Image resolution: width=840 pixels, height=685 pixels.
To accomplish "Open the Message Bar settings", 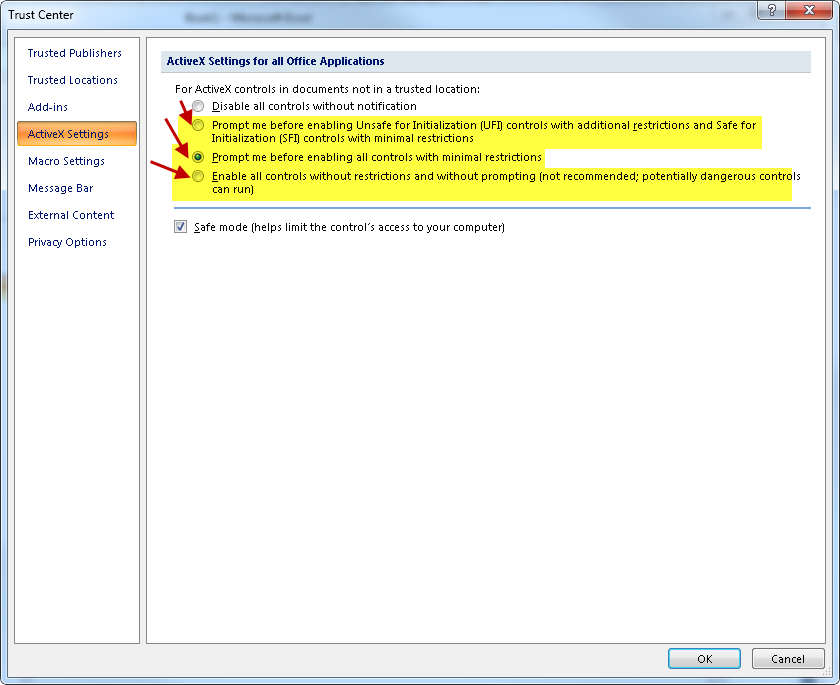I will coord(61,188).
